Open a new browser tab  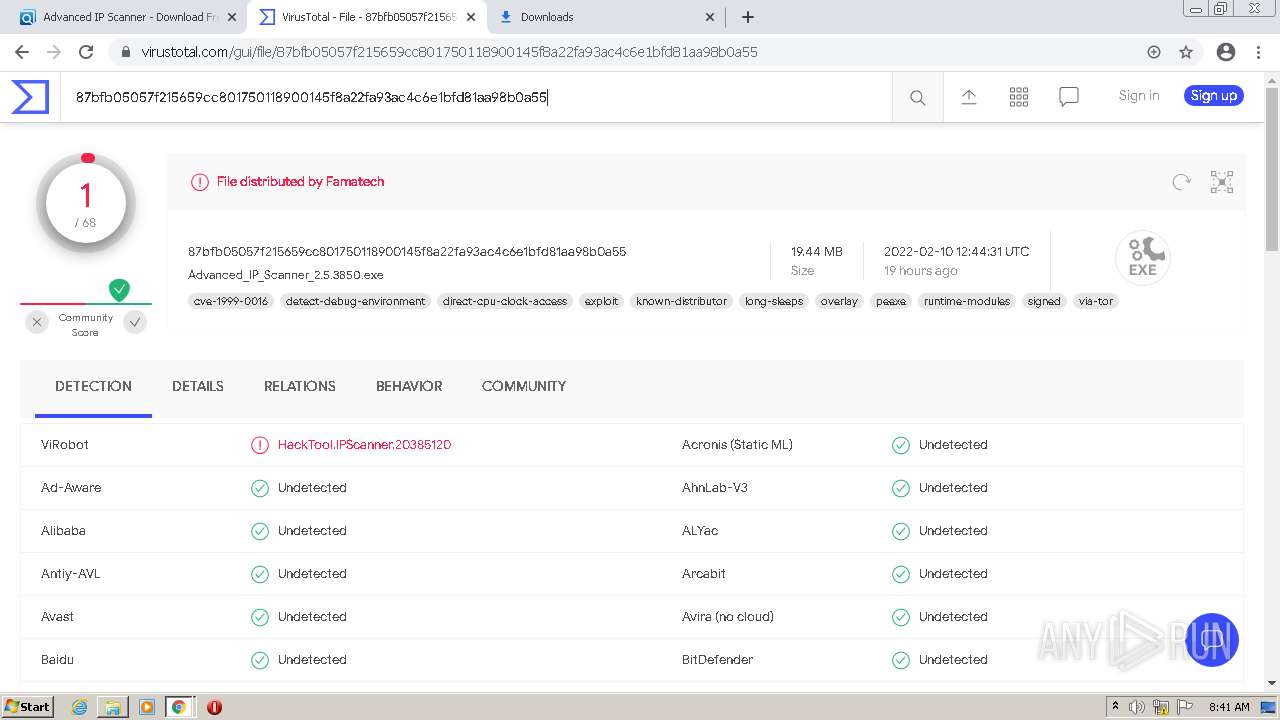click(747, 17)
